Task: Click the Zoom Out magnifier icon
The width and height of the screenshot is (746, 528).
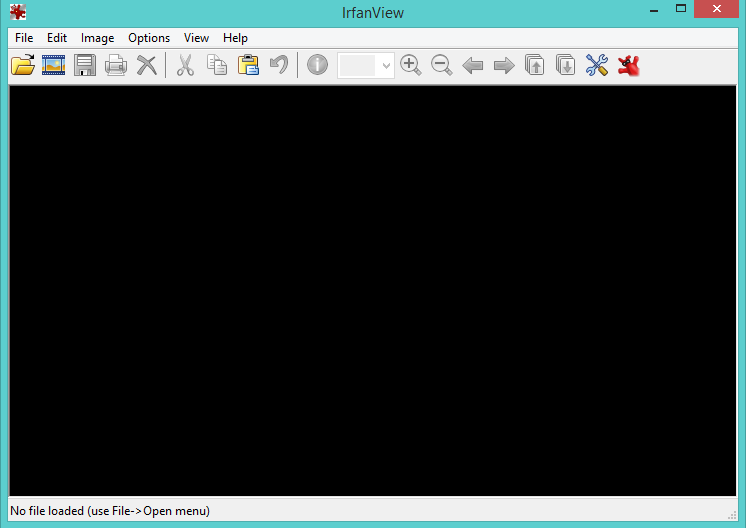Action: click(441, 66)
